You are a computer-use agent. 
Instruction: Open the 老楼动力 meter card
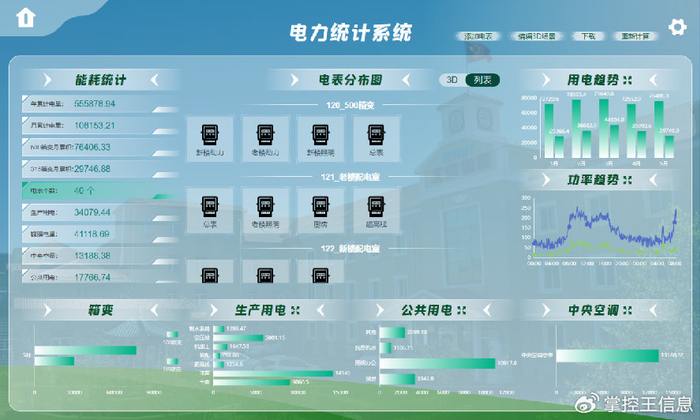coord(265,139)
